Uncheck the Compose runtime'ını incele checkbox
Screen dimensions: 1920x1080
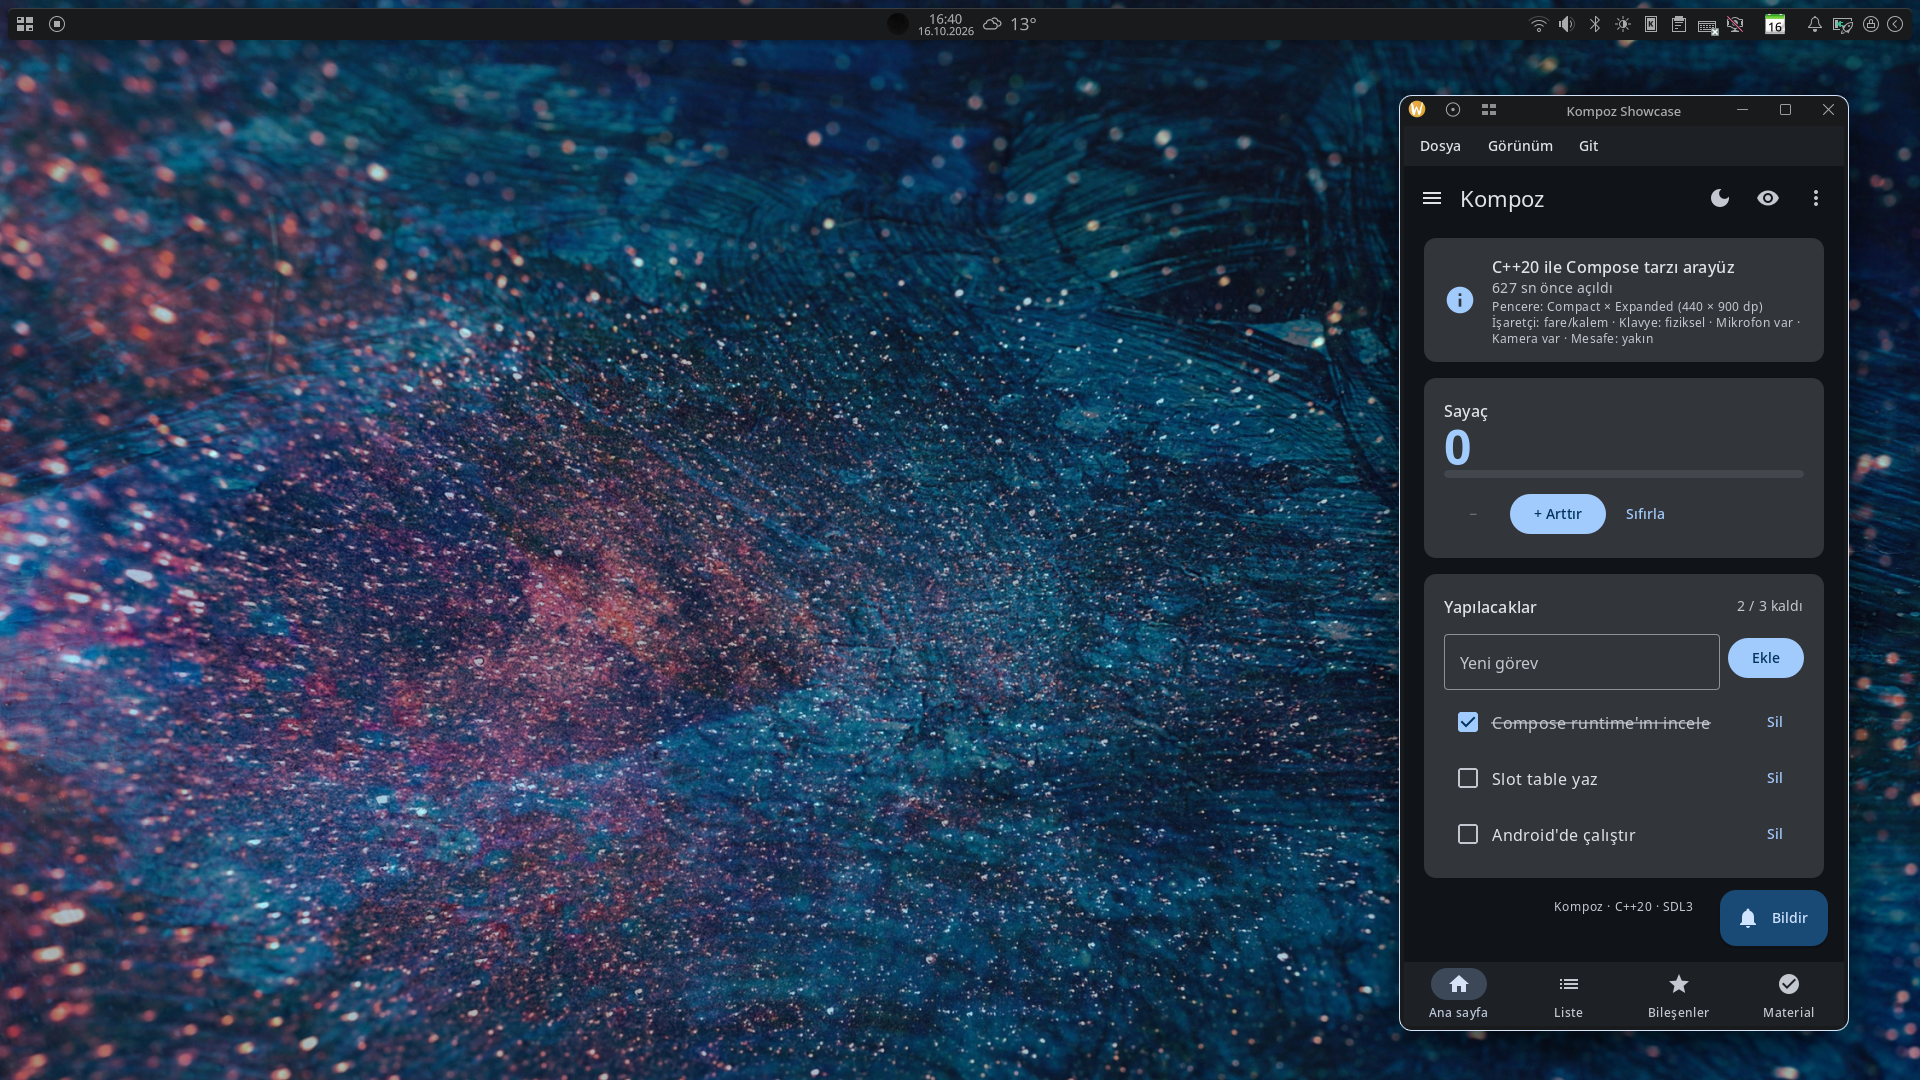1468,722
